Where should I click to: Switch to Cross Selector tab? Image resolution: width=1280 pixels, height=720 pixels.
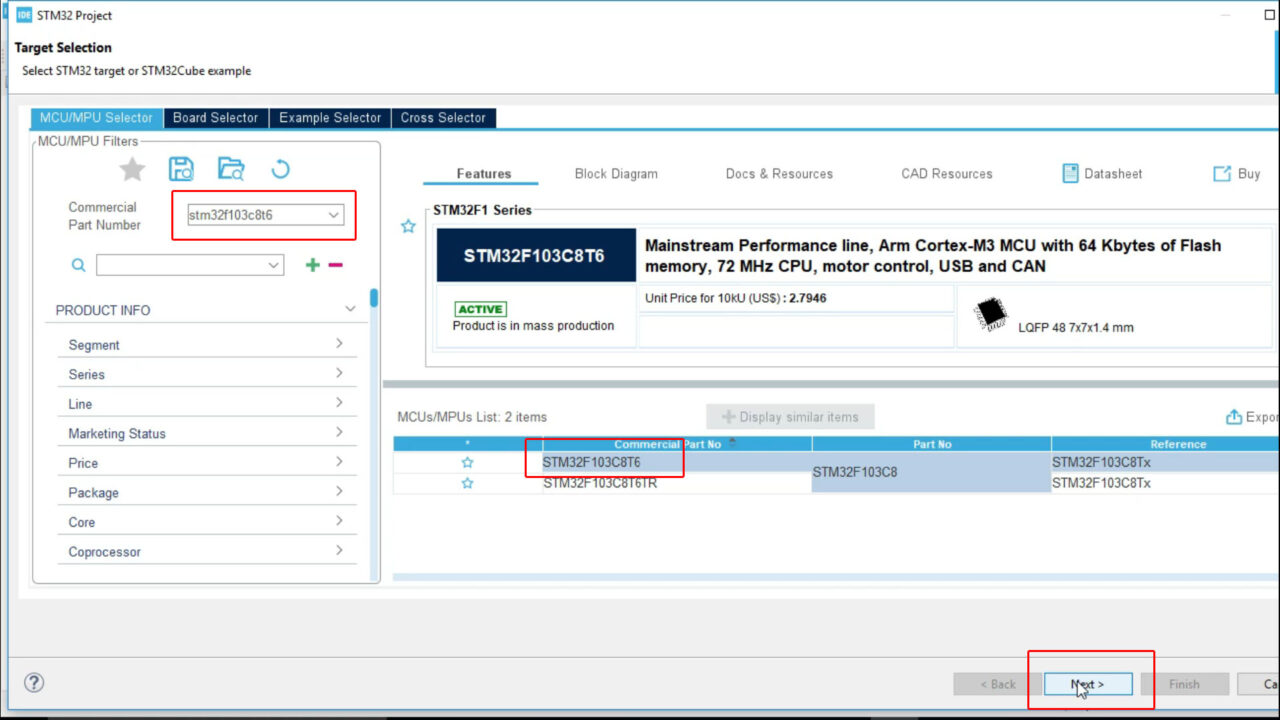click(x=443, y=117)
